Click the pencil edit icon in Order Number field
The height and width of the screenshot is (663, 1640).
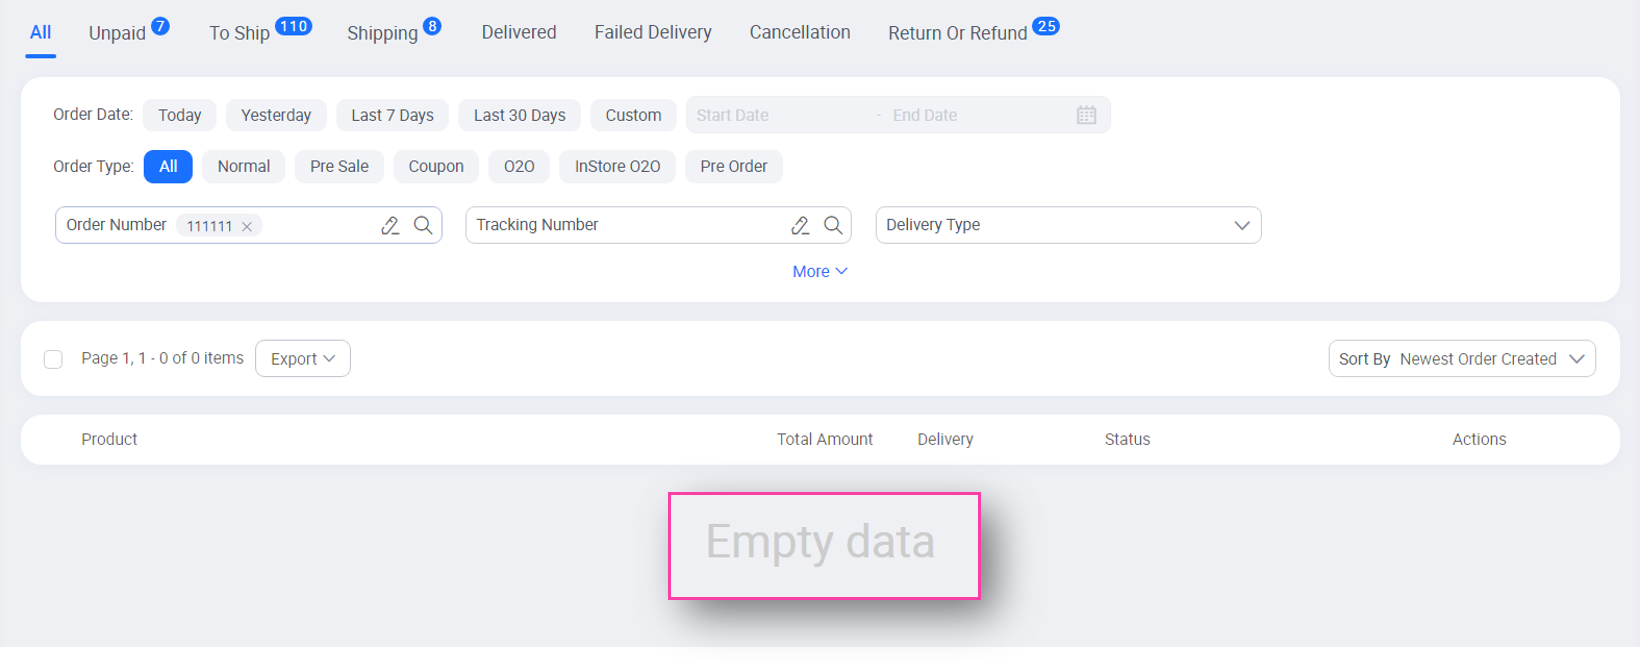tap(390, 225)
